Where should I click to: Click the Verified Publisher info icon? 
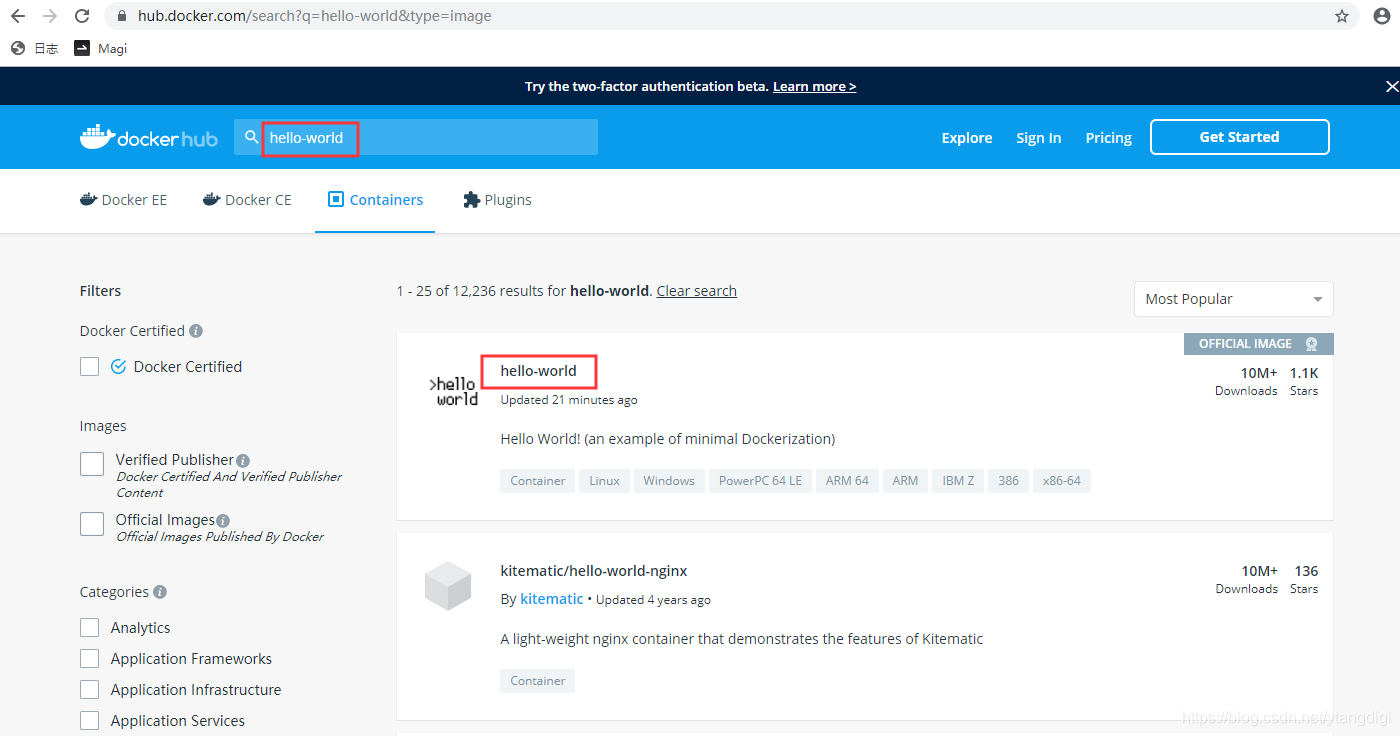click(243, 461)
